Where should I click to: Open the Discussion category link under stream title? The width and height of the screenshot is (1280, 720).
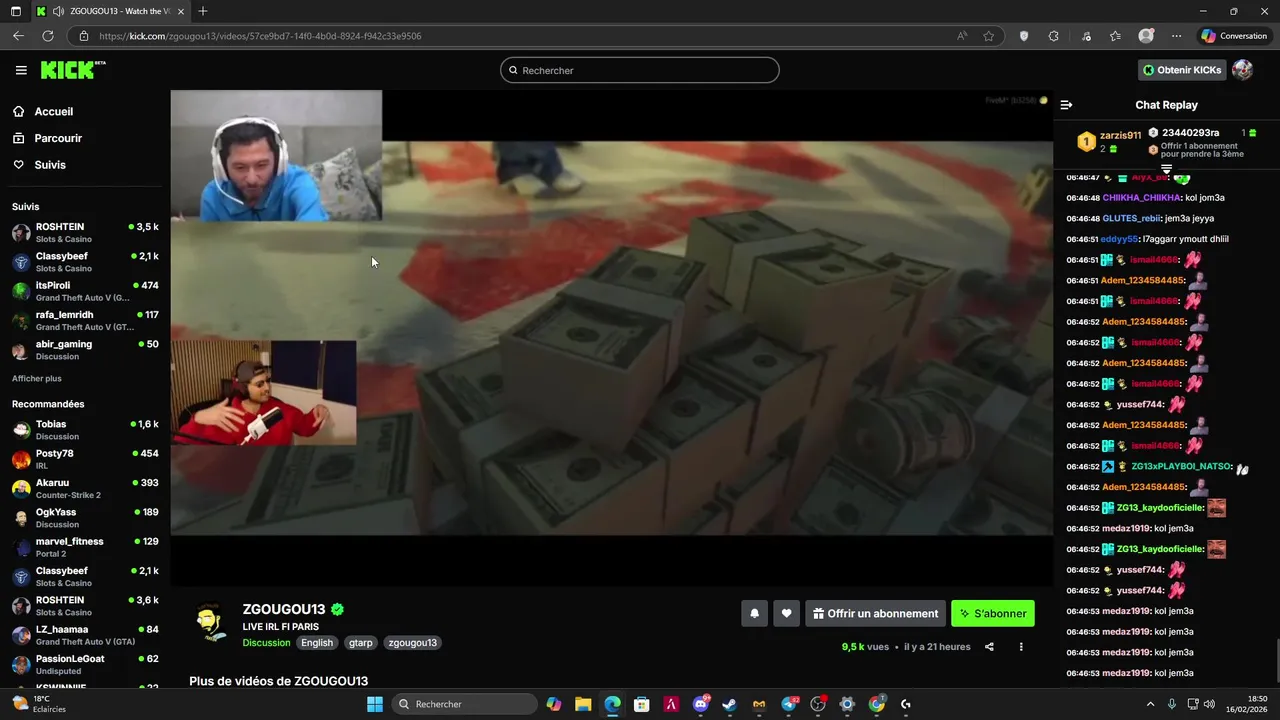click(x=266, y=643)
